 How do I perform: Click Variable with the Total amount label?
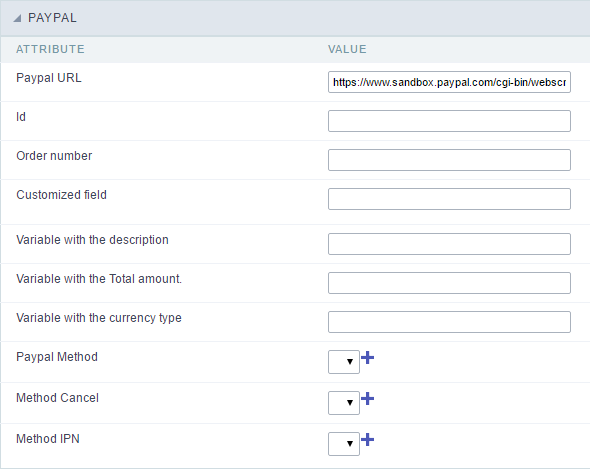click(x=99, y=279)
